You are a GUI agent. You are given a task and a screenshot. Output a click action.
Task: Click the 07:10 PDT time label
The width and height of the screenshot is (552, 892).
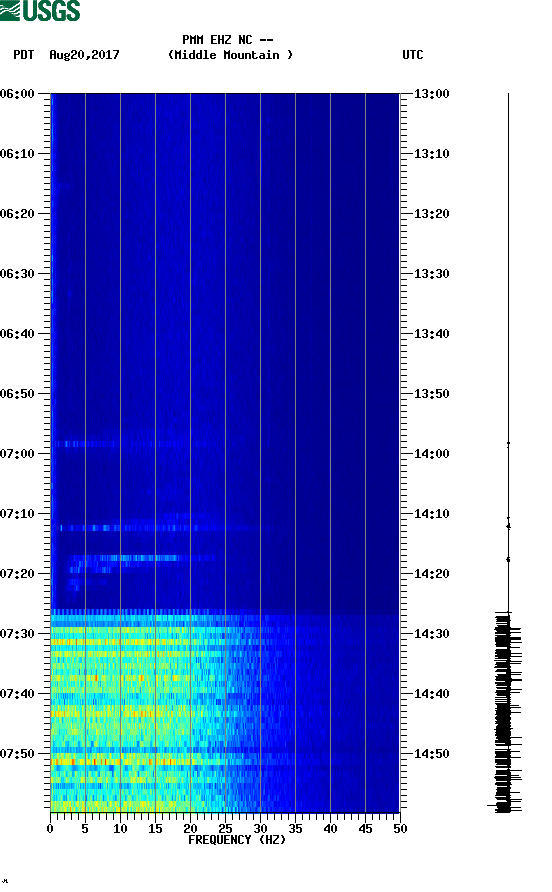tap(18, 514)
